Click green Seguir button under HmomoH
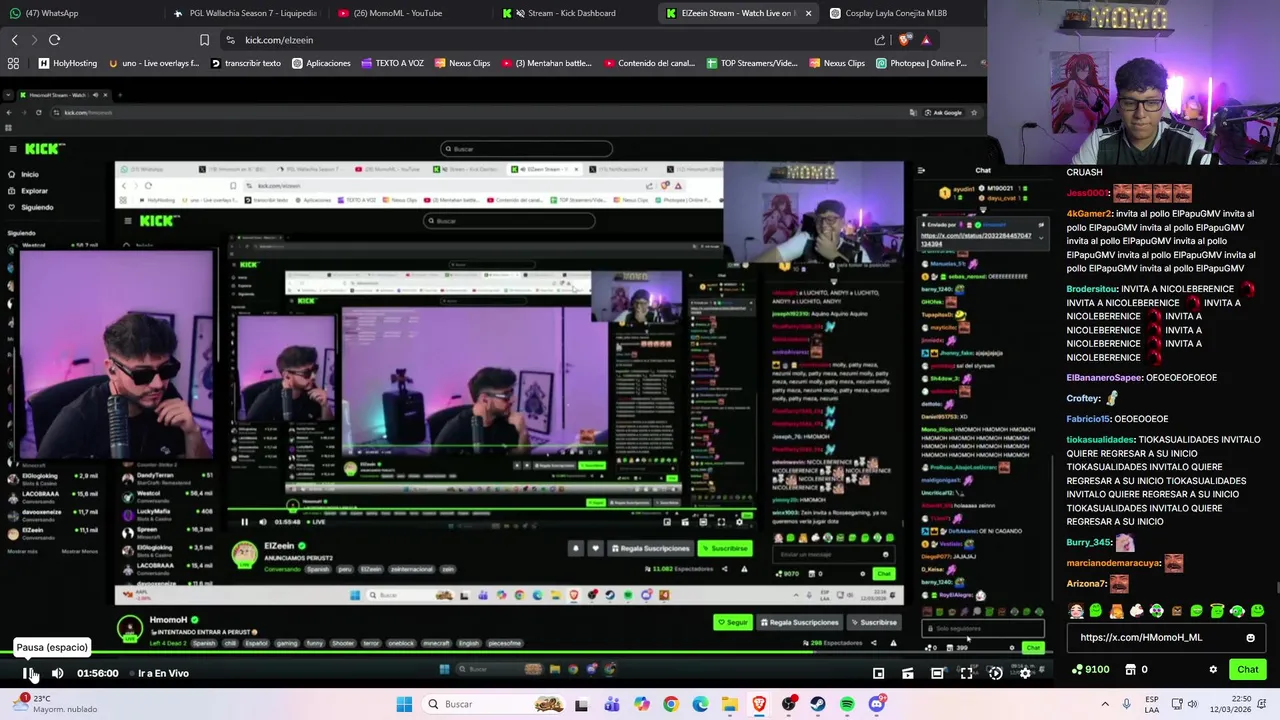 point(732,622)
